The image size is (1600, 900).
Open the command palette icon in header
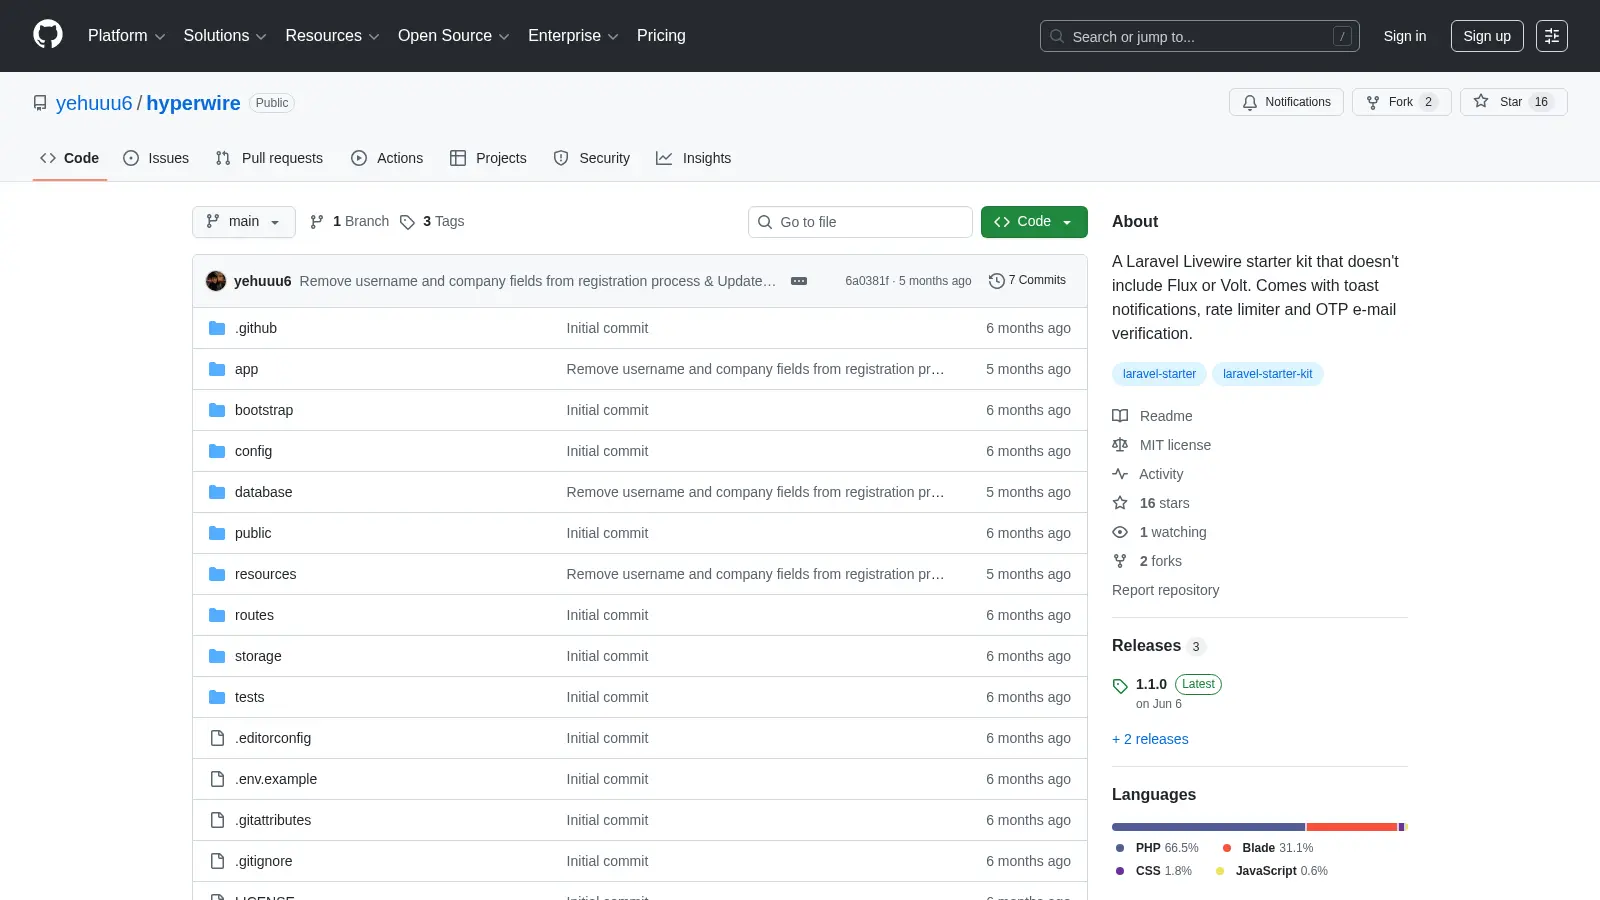(x=1552, y=36)
